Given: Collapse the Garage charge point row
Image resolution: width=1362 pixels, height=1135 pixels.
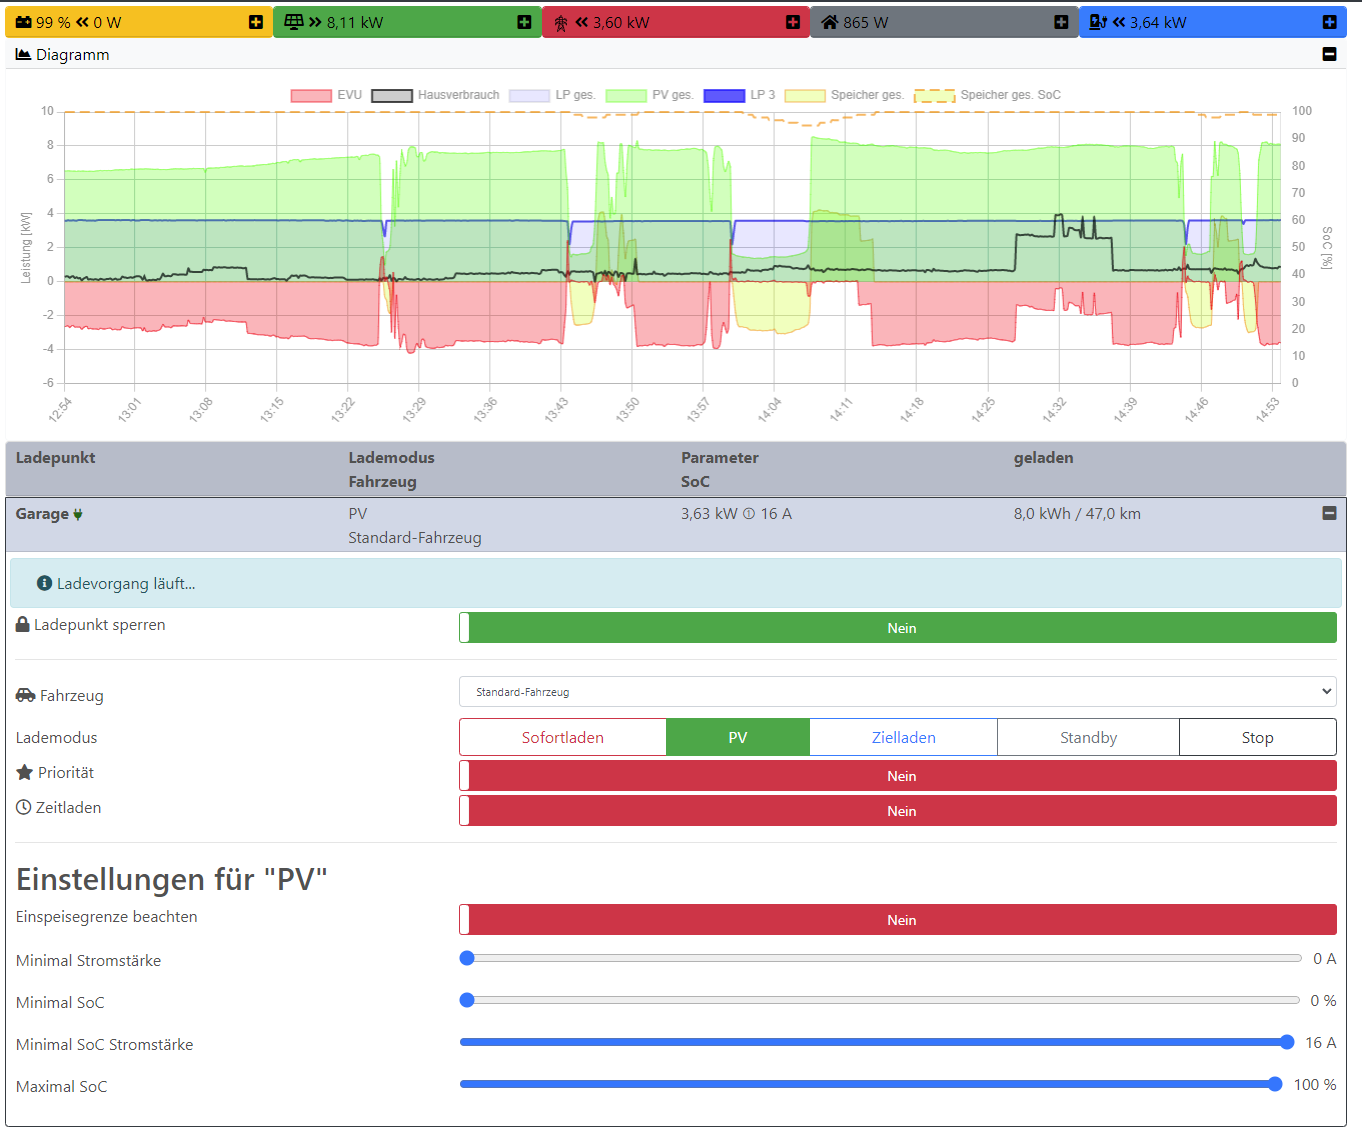Looking at the screenshot, I should tap(1329, 513).
